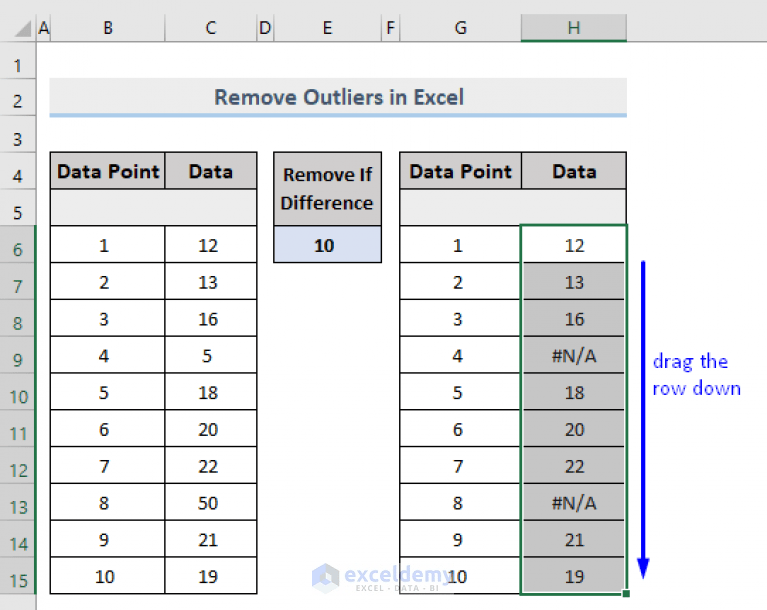The height and width of the screenshot is (610, 767).
Task: Select cell B15 with data point 10
Action: tap(108, 576)
